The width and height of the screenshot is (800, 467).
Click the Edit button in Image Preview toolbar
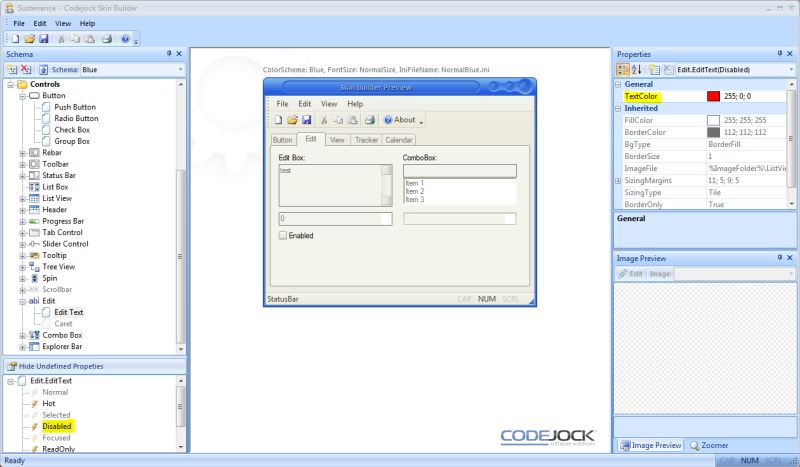point(631,274)
